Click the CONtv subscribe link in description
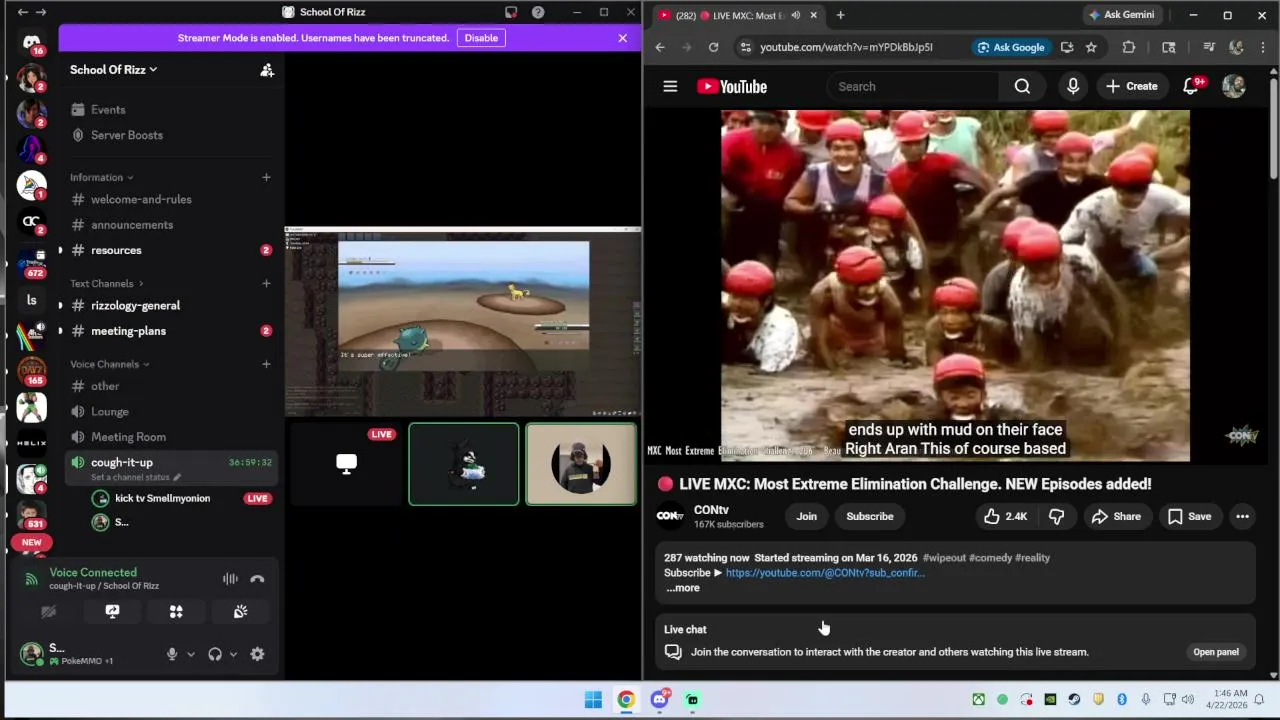Viewport: 1280px width, 720px height. (x=825, y=573)
